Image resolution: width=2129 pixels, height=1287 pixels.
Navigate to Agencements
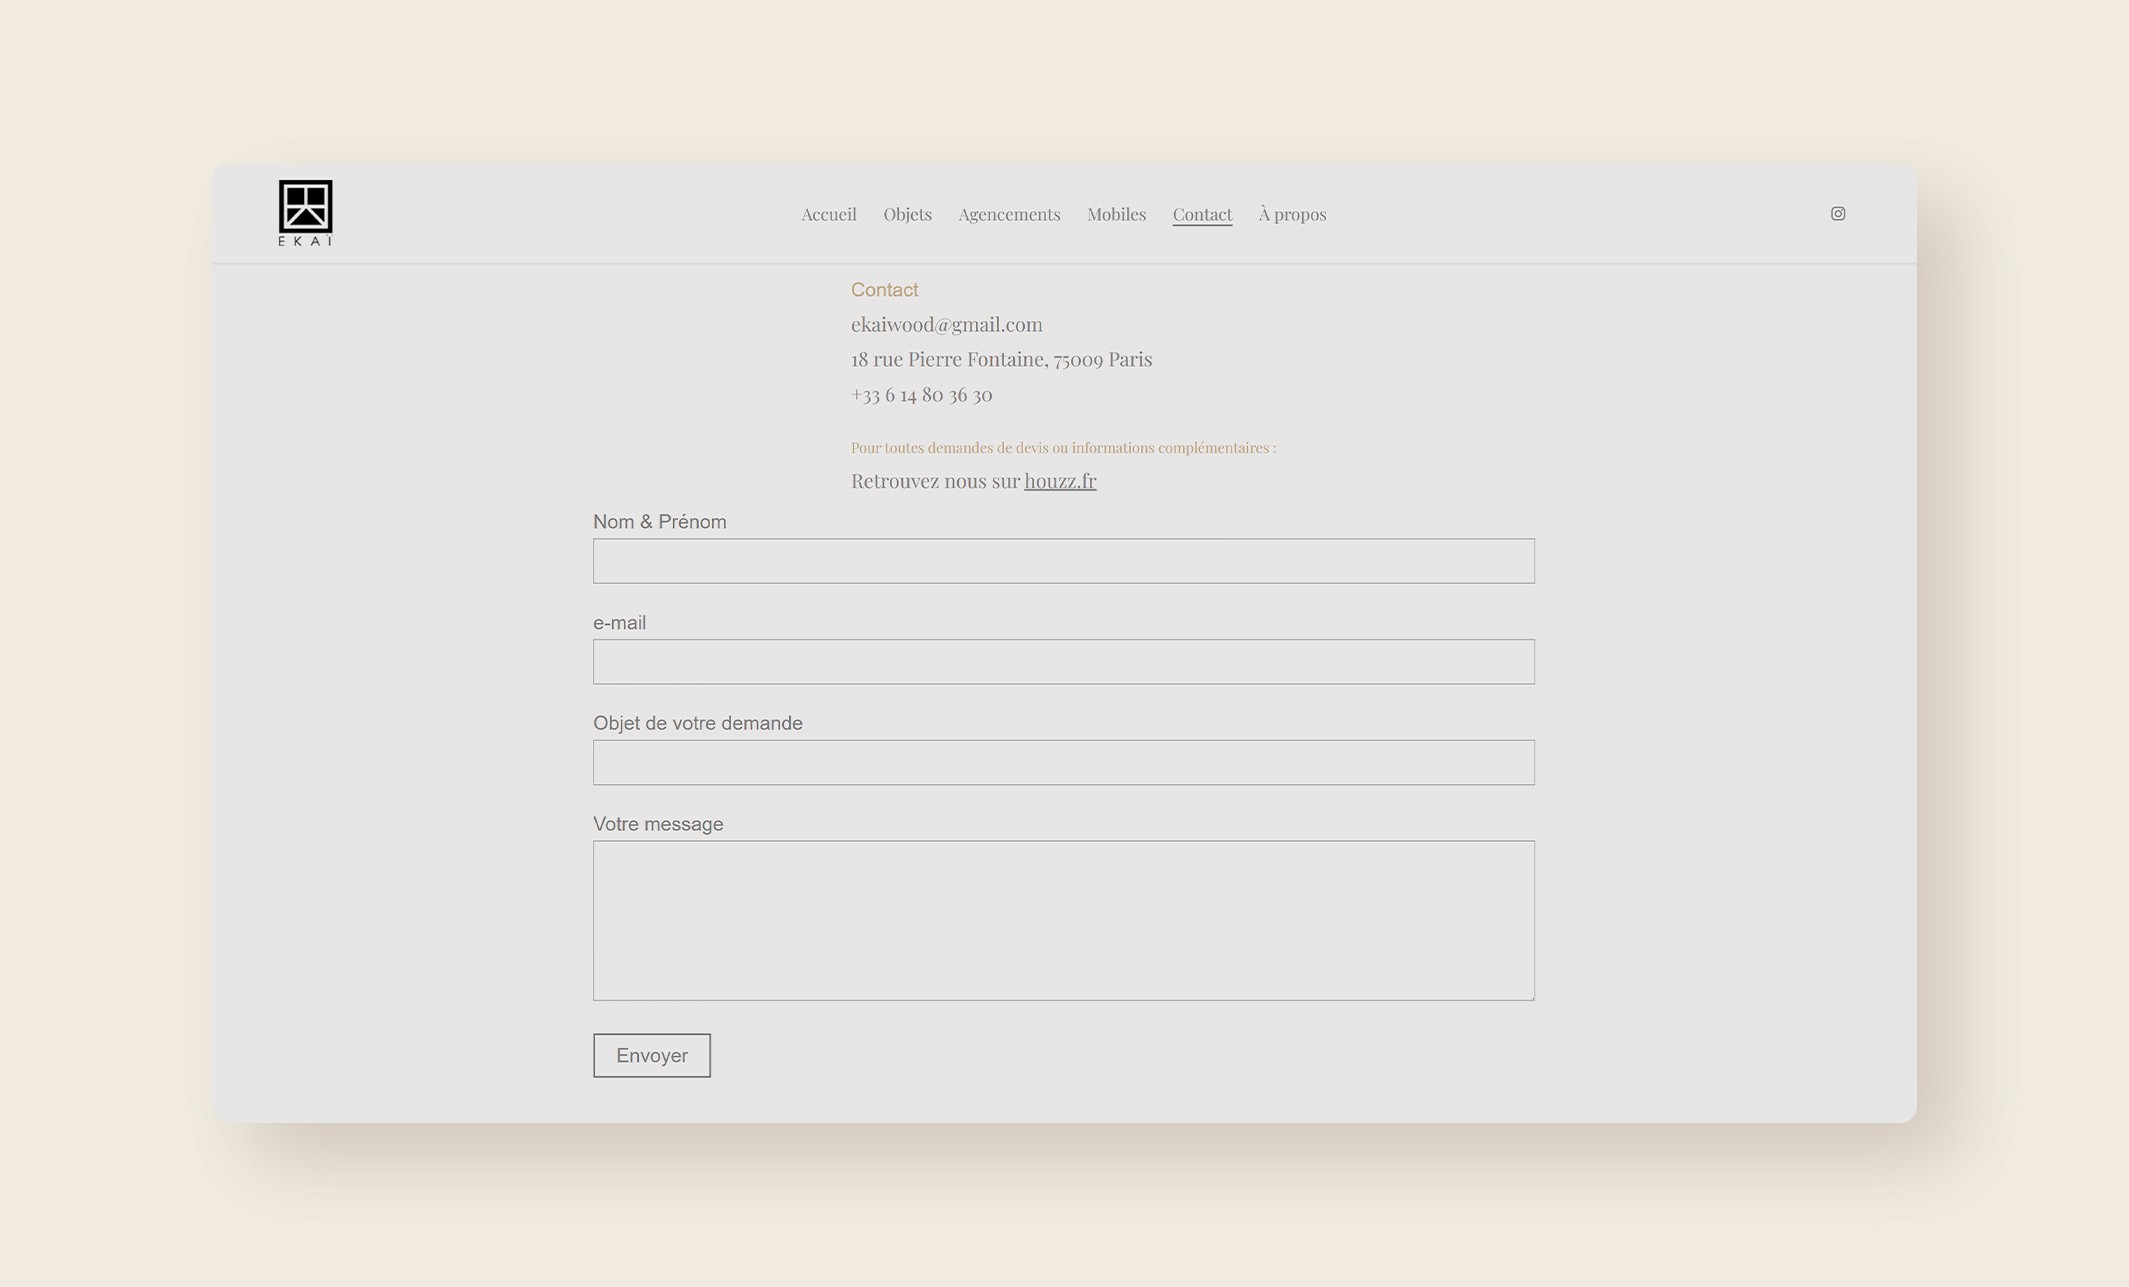[x=1008, y=214]
